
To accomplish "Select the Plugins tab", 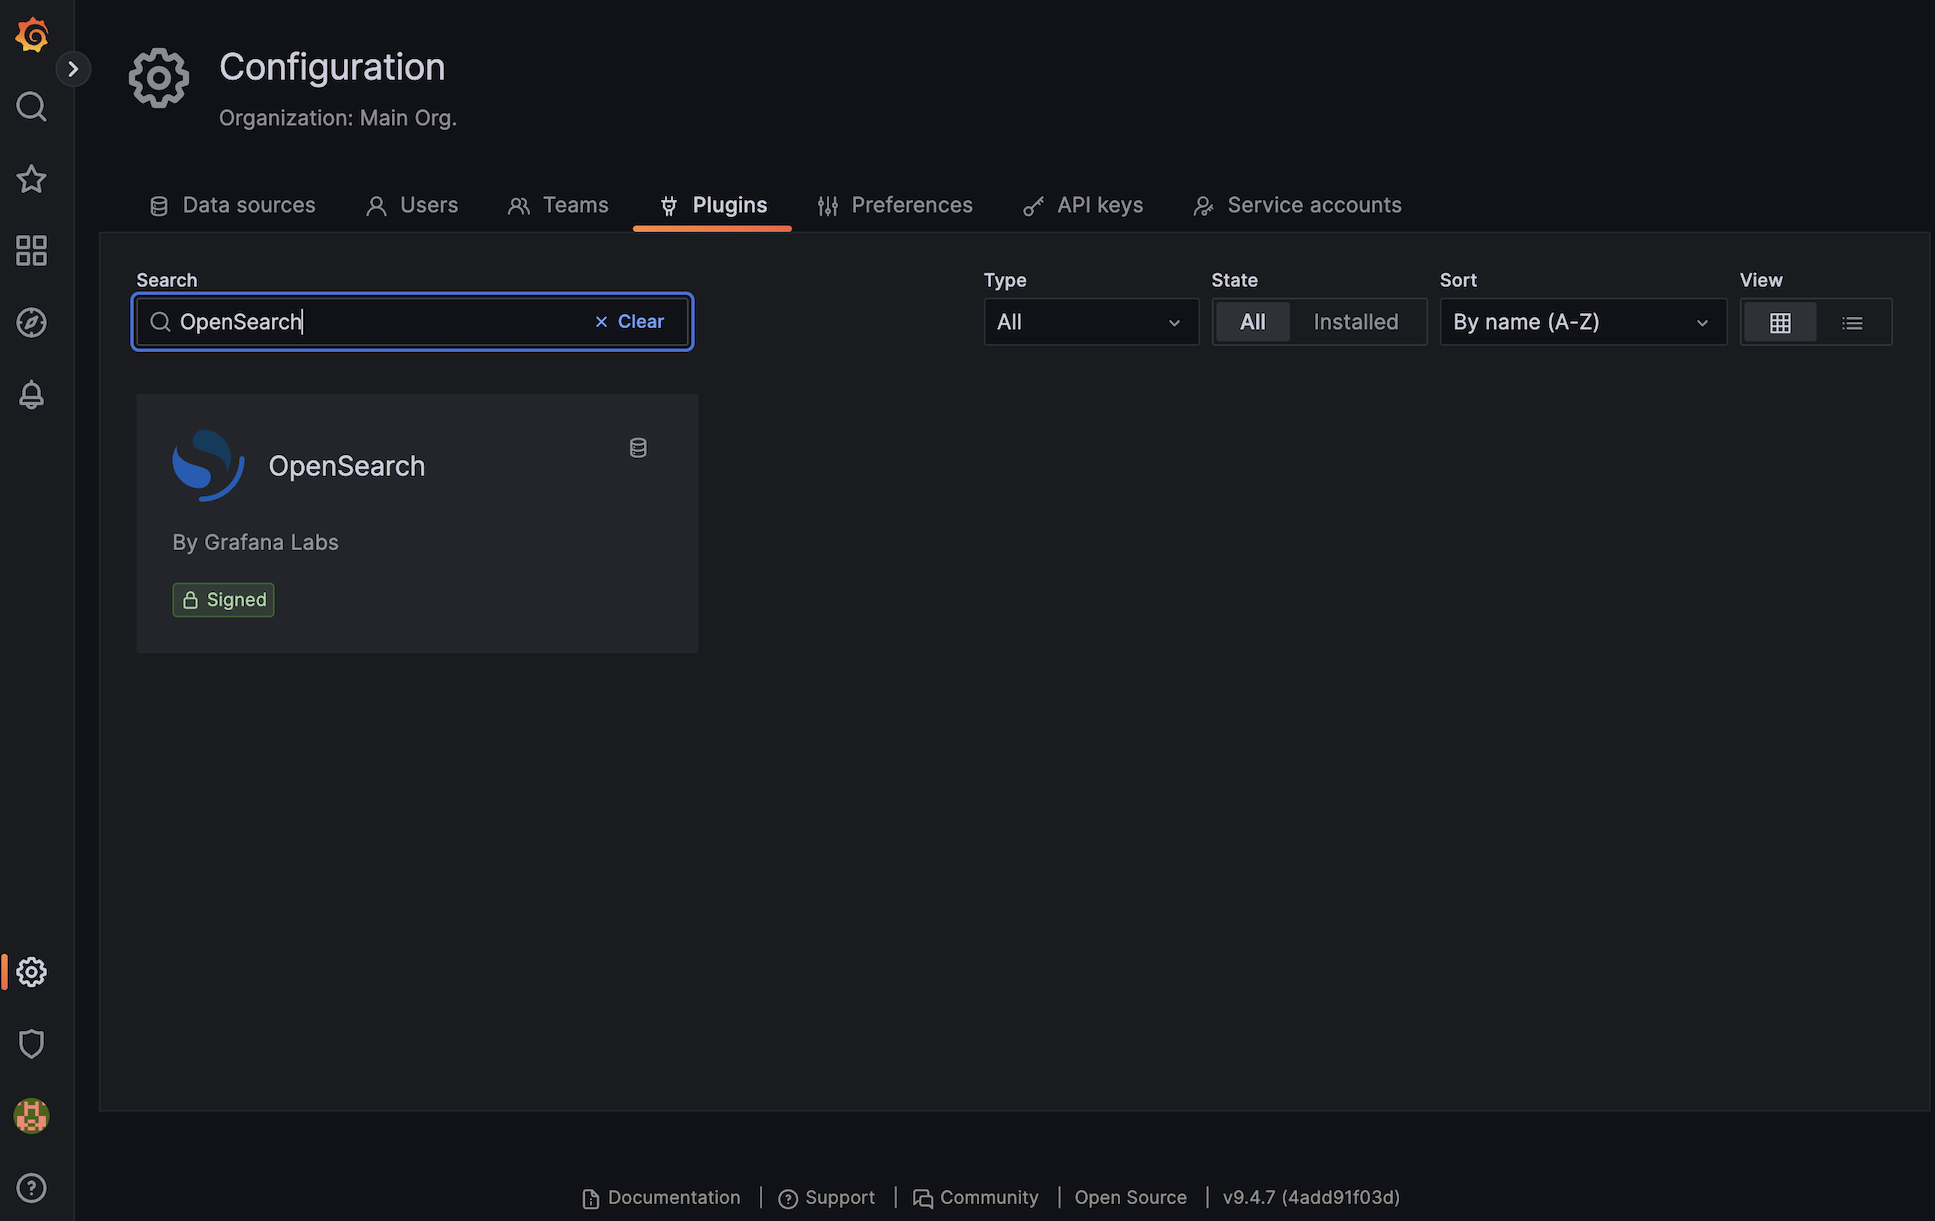I will (713, 205).
